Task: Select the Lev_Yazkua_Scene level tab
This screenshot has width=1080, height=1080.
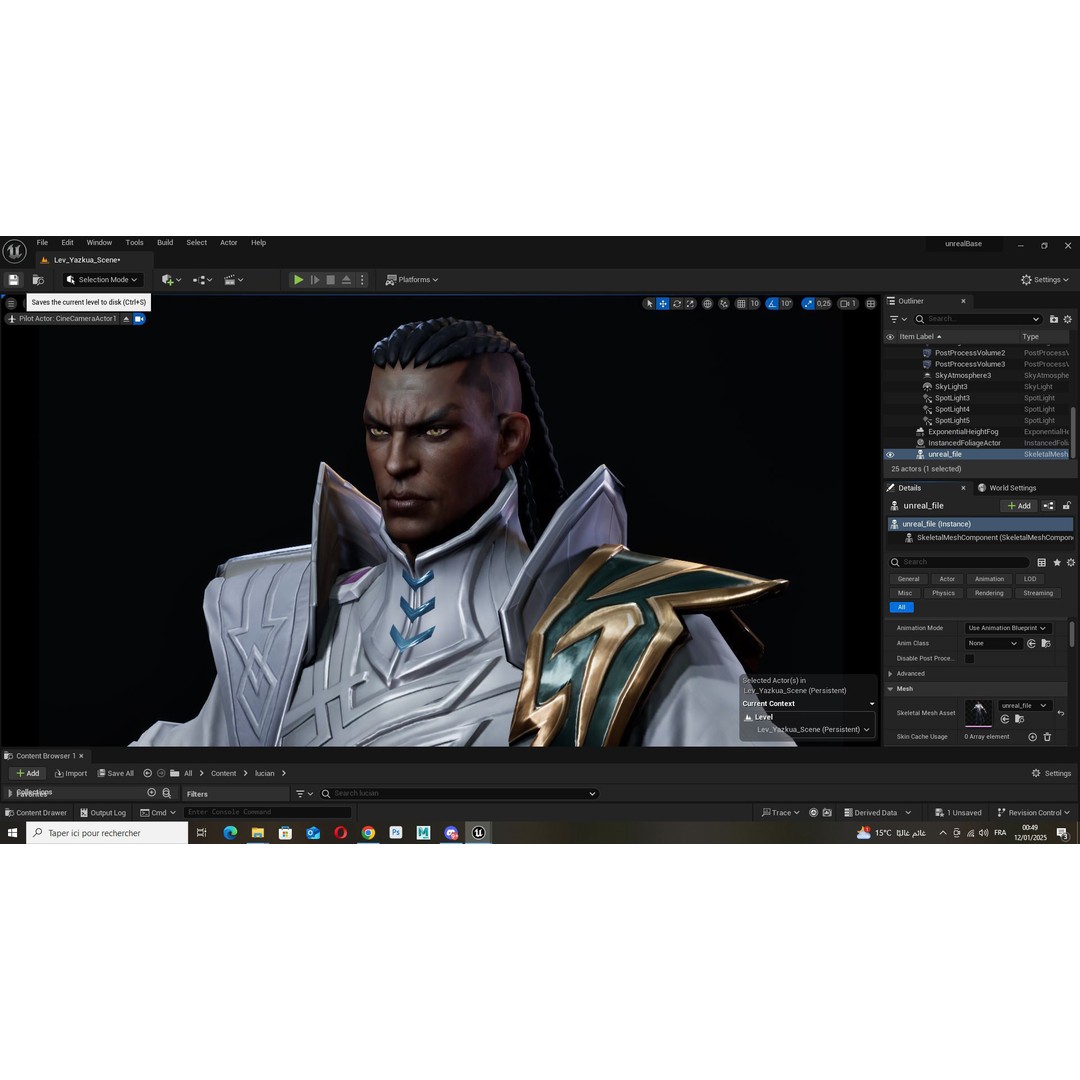Action: 87,260
